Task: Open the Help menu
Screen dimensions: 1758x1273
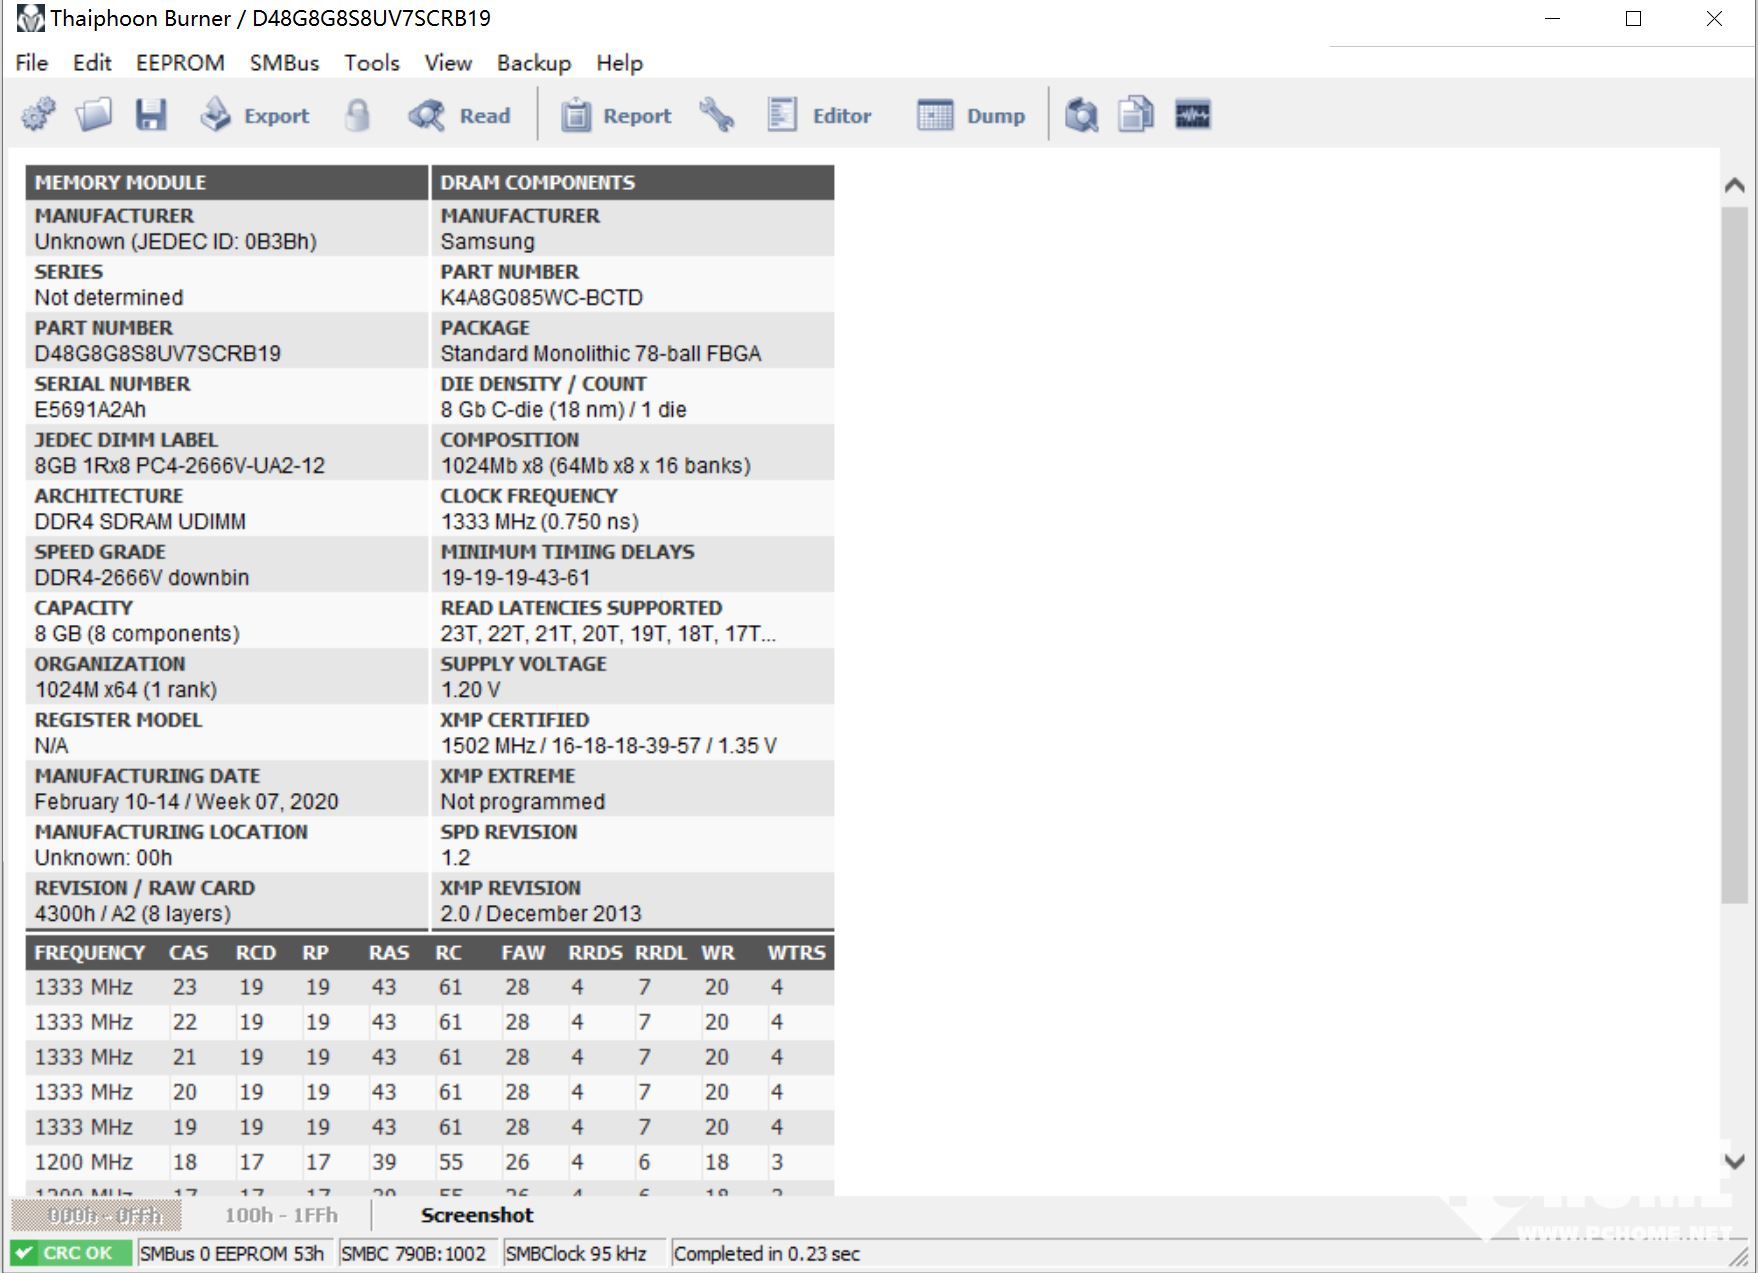Action: (619, 63)
